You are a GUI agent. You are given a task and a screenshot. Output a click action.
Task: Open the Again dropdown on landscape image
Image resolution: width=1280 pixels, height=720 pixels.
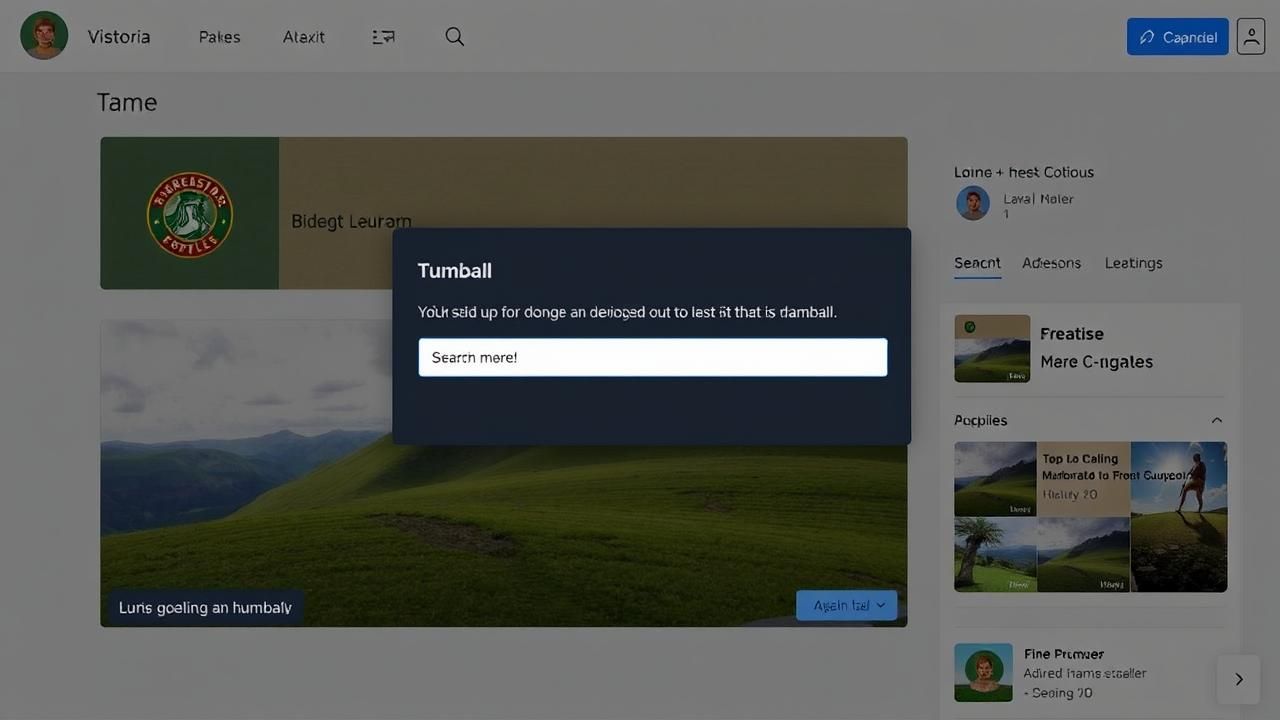click(x=847, y=605)
